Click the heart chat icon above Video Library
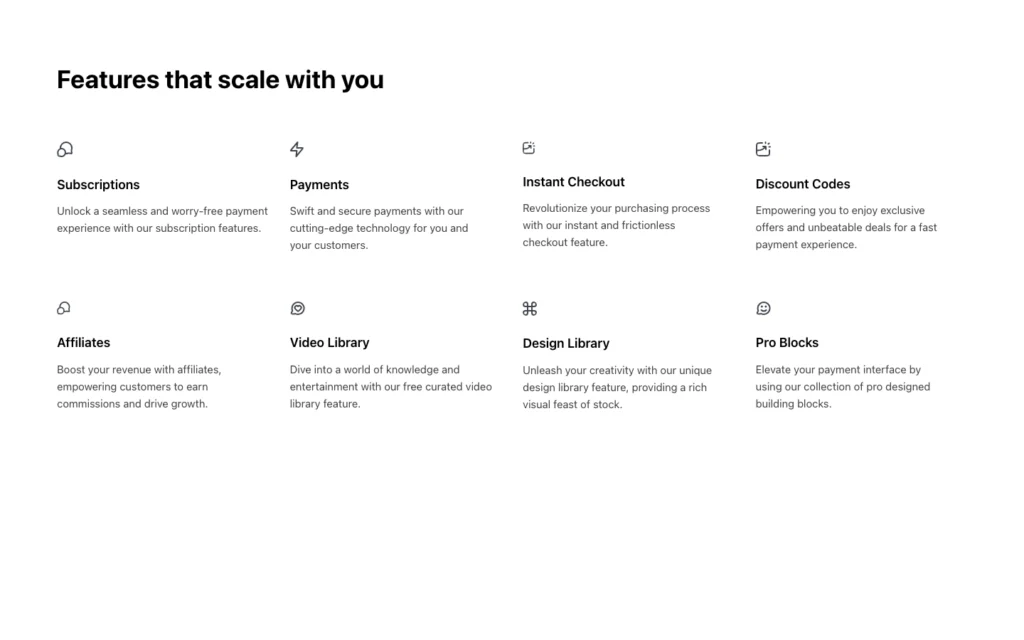This screenshot has height=640, width=1024. (x=297, y=308)
